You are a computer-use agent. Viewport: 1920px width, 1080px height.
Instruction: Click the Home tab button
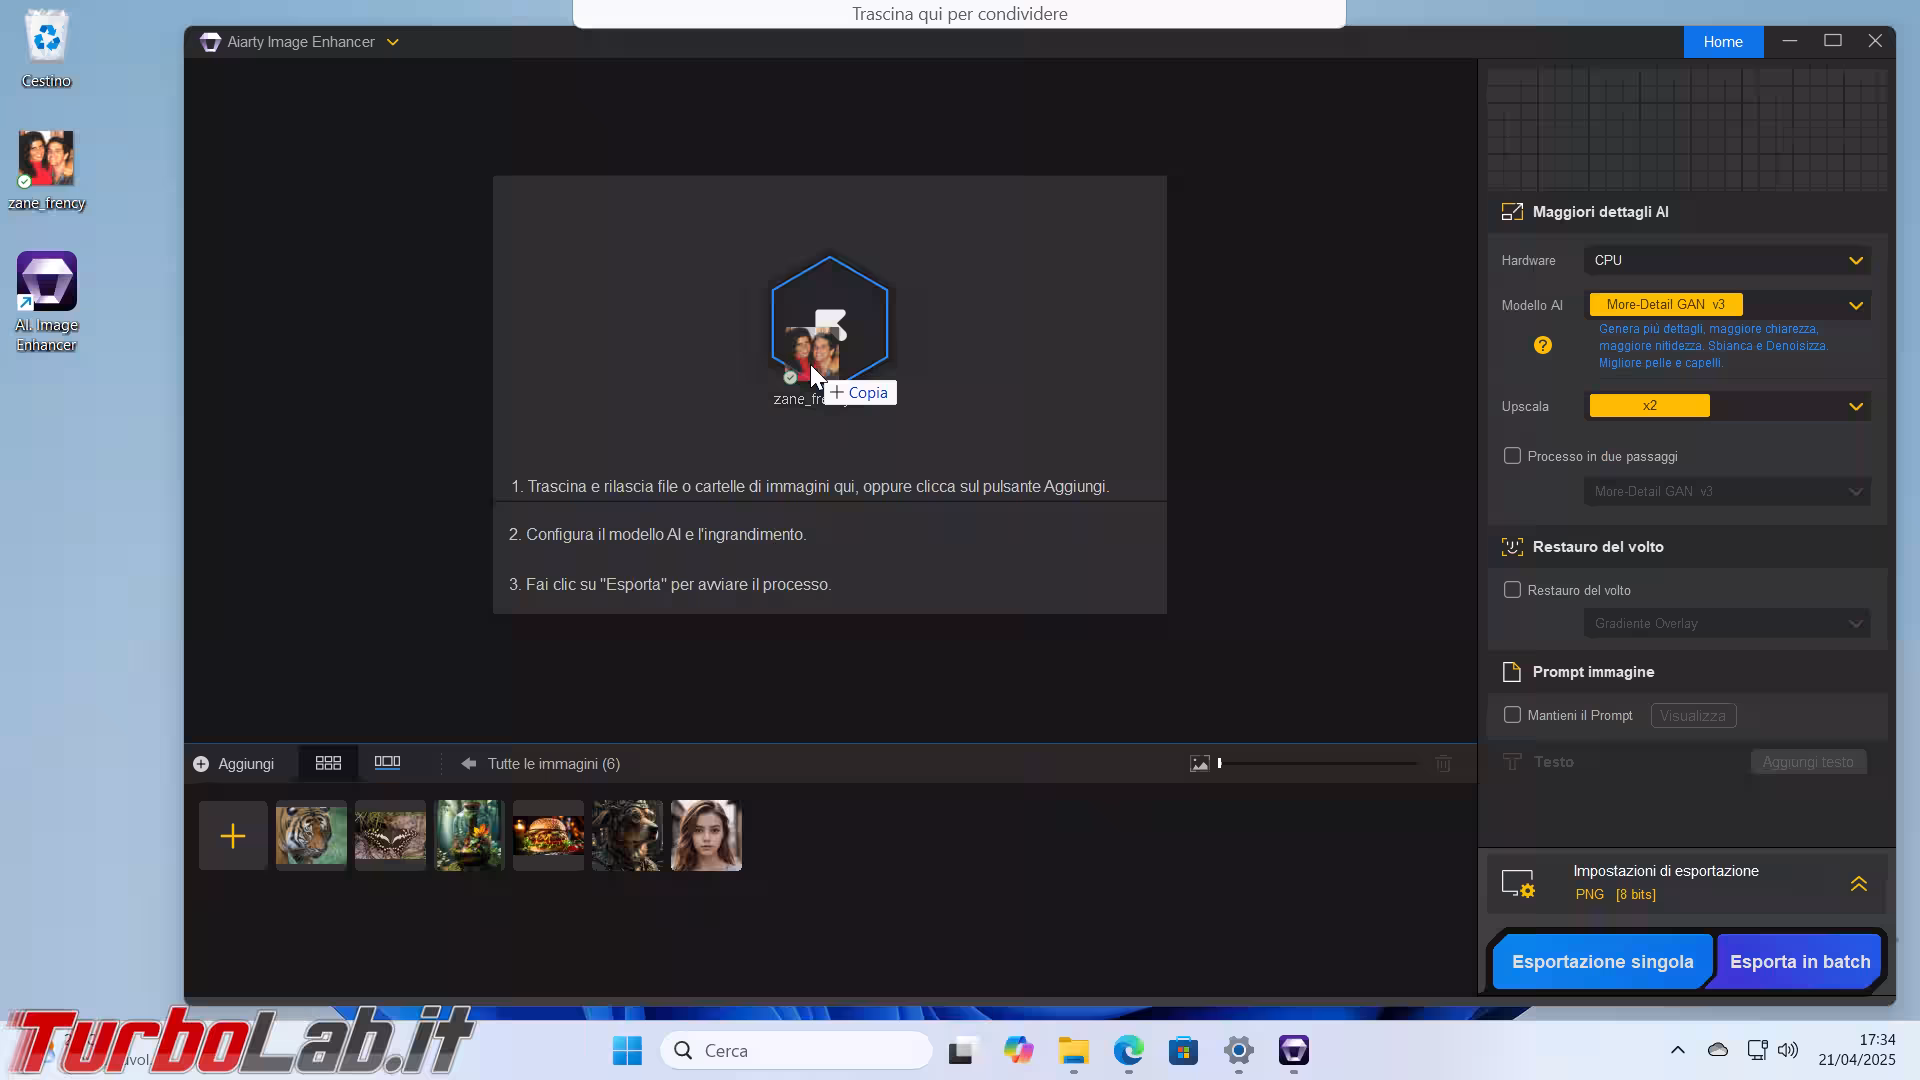click(1722, 42)
